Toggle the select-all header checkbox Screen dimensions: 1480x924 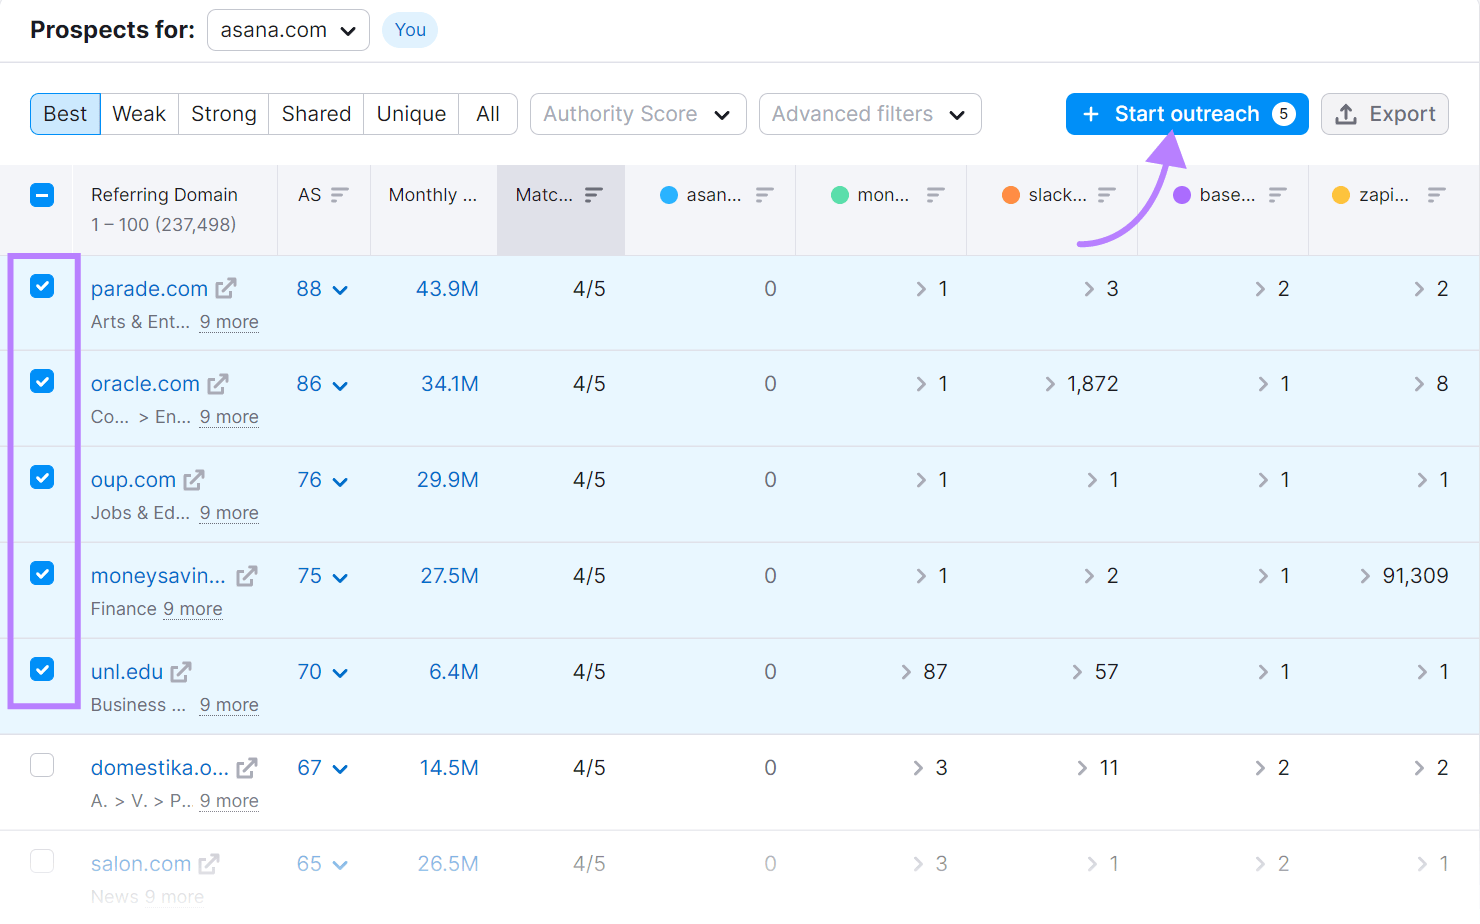pos(42,195)
